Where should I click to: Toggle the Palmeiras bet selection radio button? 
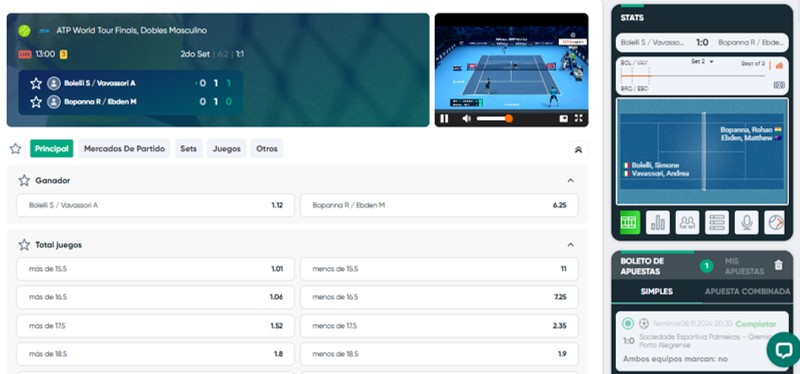pyautogui.click(x=628, y=323)
